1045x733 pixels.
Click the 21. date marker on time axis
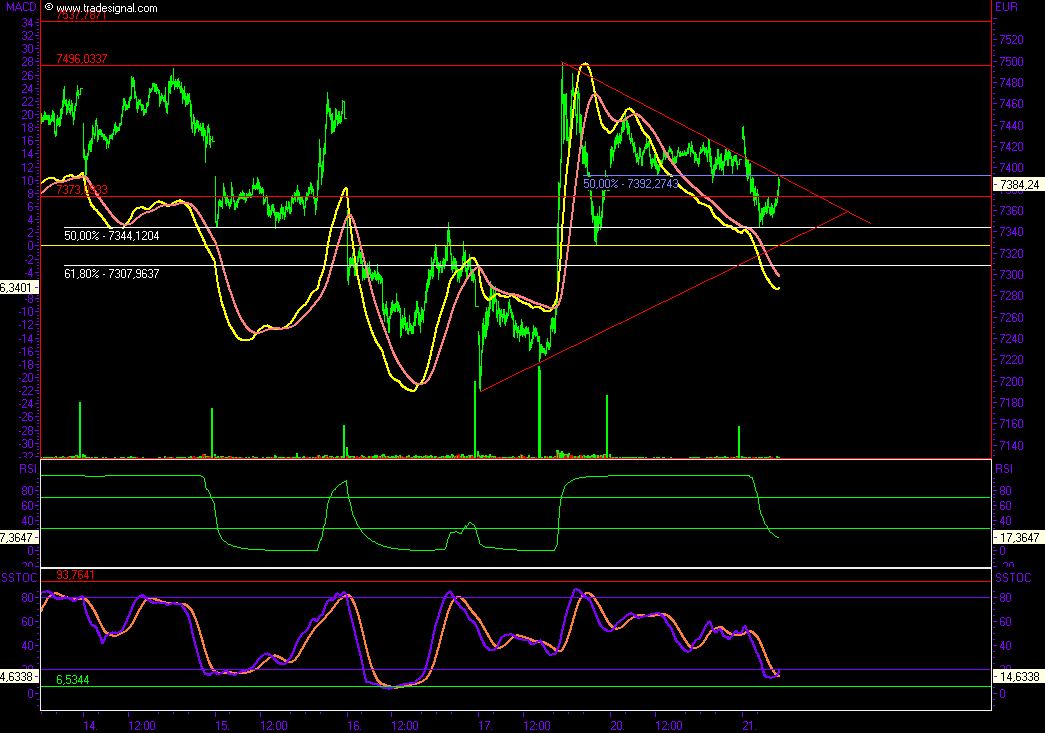coord(746,724)
